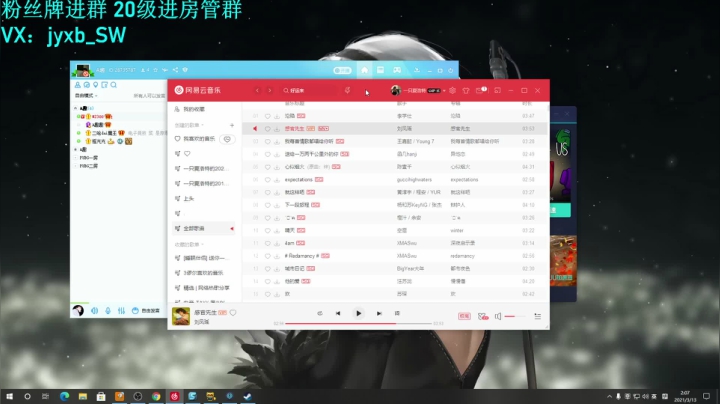
Task: Download the song # Redamancy #
Action: 277,256
